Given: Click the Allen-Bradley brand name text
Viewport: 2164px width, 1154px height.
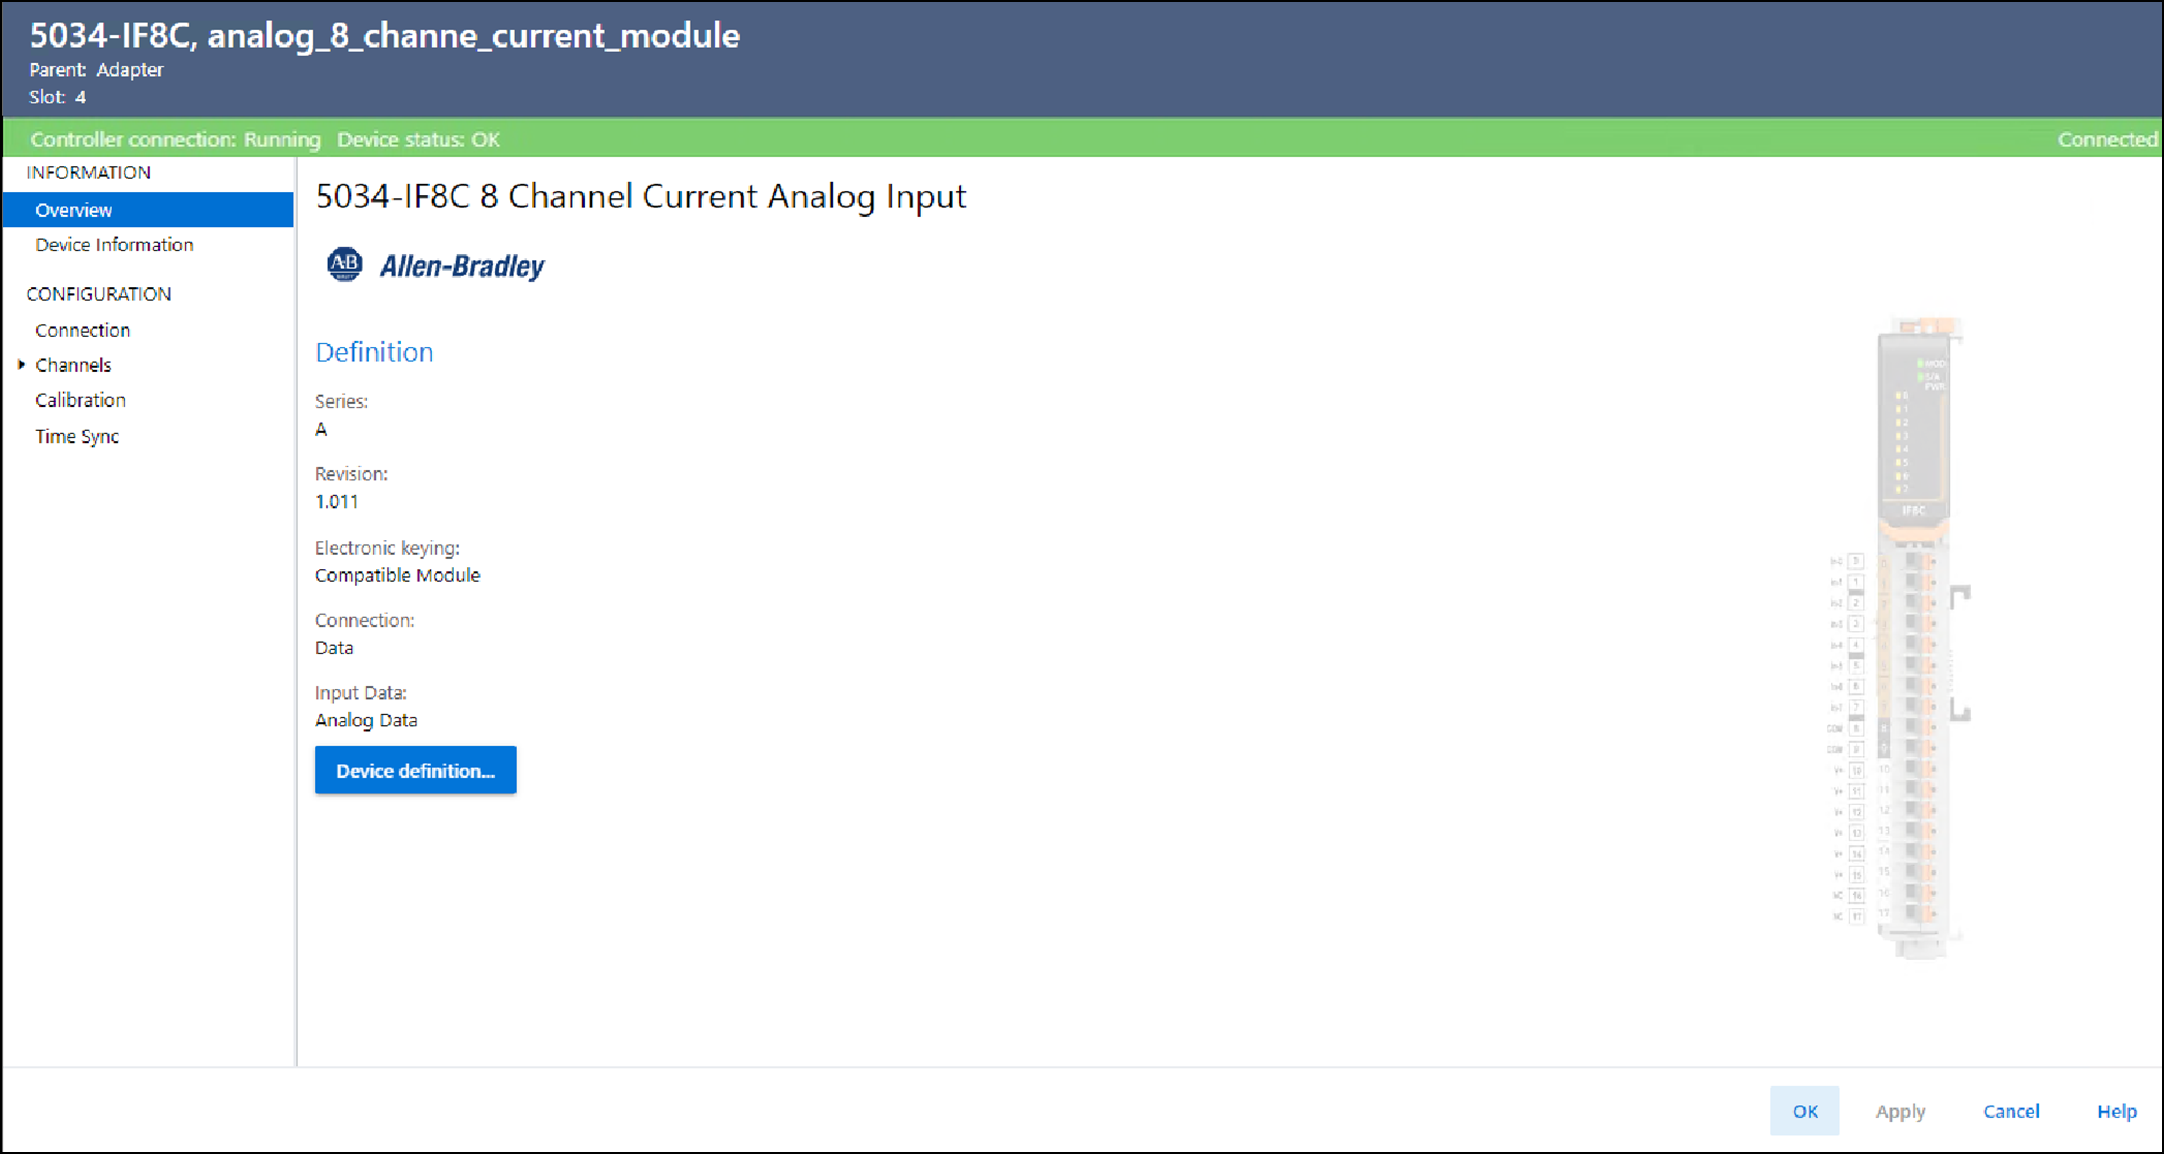Looking at the screenshot, I should pyautogui.click(x=462, y=266).
